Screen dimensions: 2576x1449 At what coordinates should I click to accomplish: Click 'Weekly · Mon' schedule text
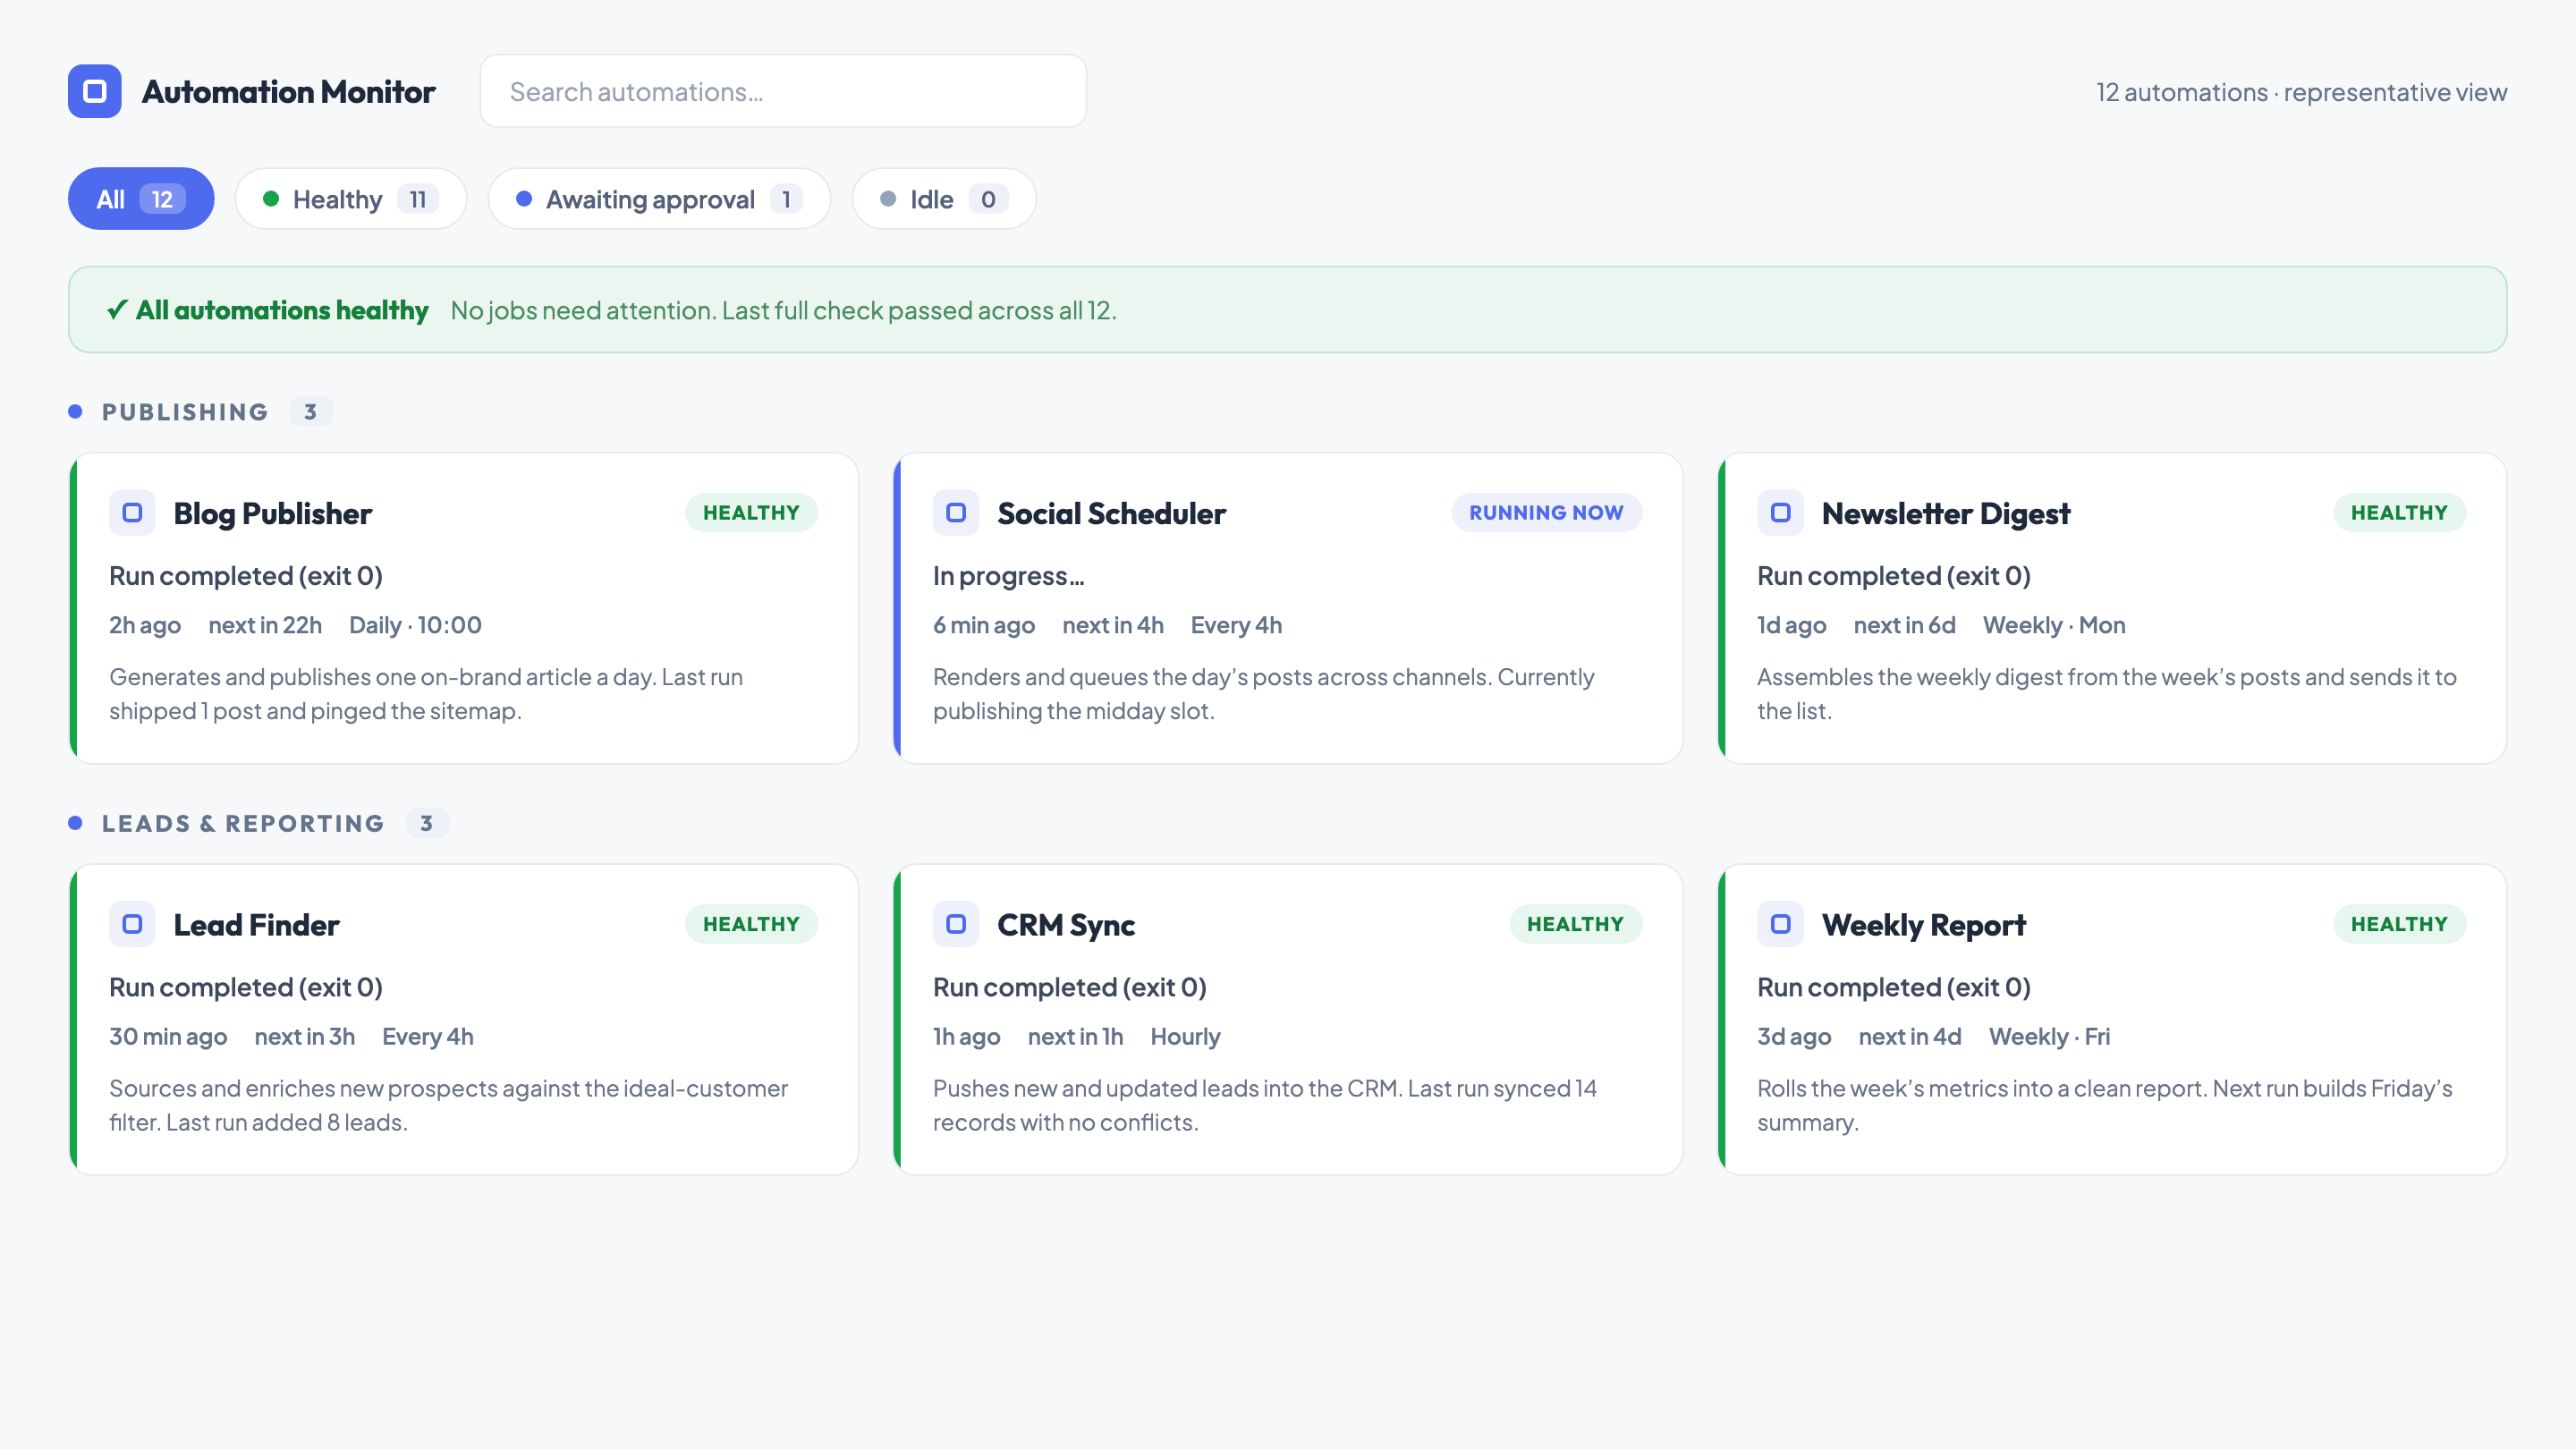point(2054,625)
